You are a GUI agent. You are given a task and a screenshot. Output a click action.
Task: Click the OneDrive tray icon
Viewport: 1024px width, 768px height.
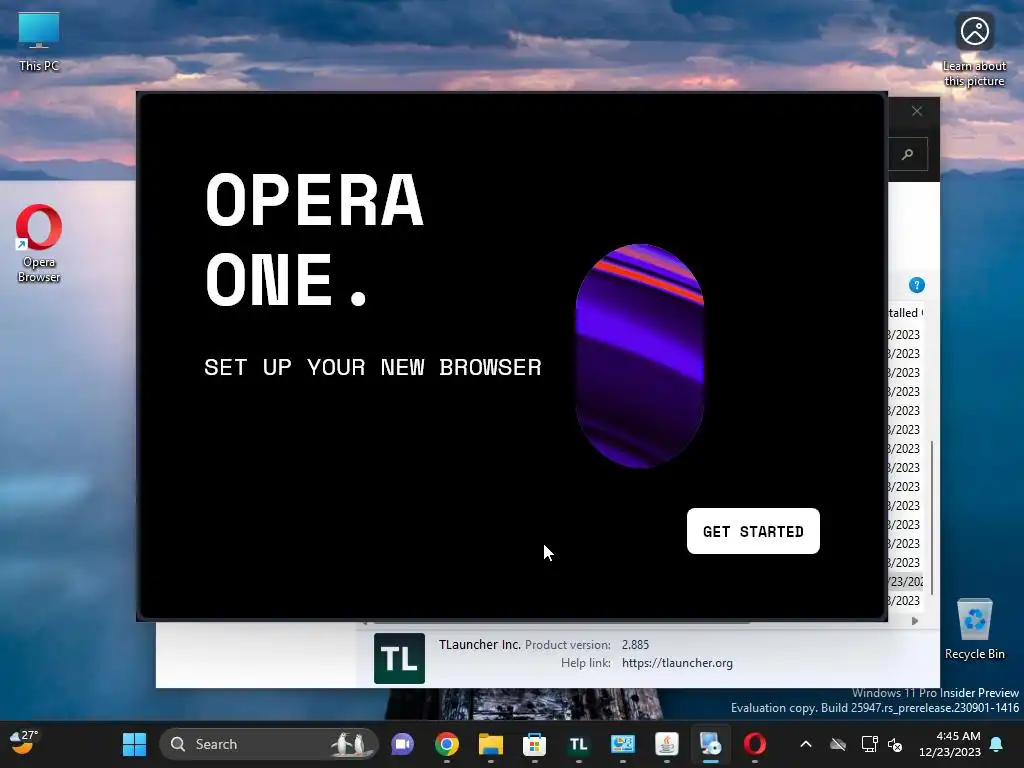pyautogui.click(x=838, y=744)
